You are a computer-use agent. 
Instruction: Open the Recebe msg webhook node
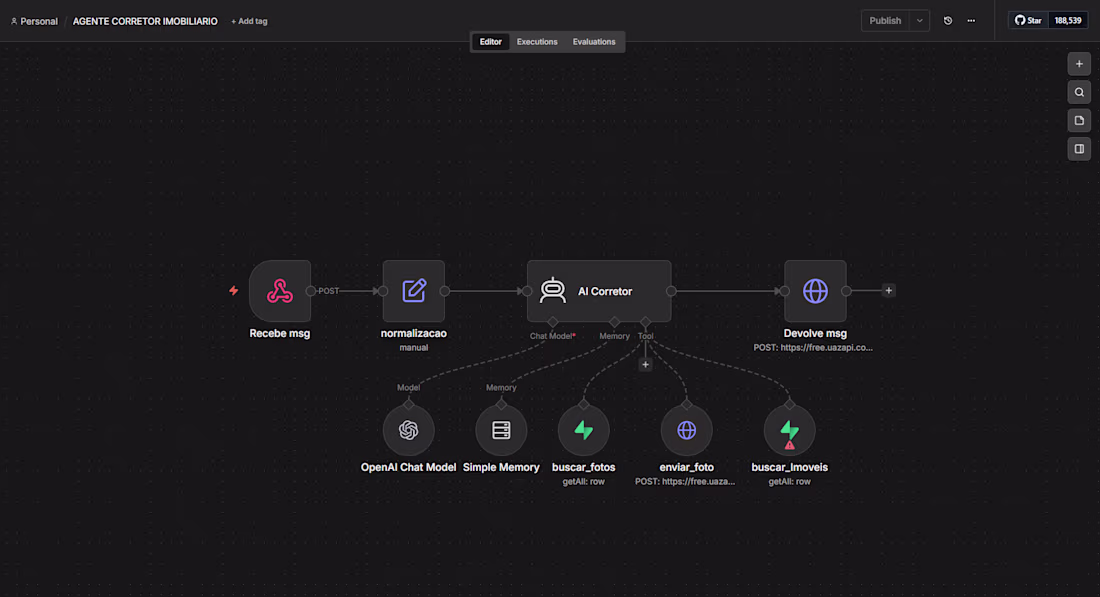(280, 291)
